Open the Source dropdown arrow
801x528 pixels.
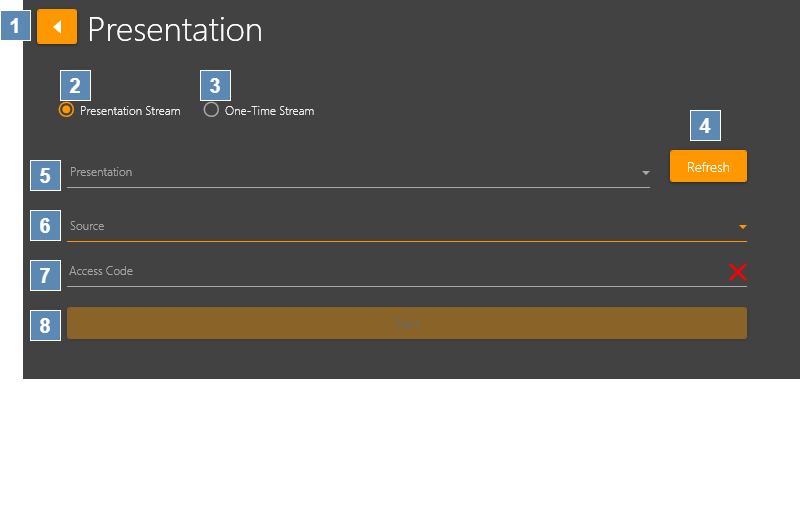(742, 227)
